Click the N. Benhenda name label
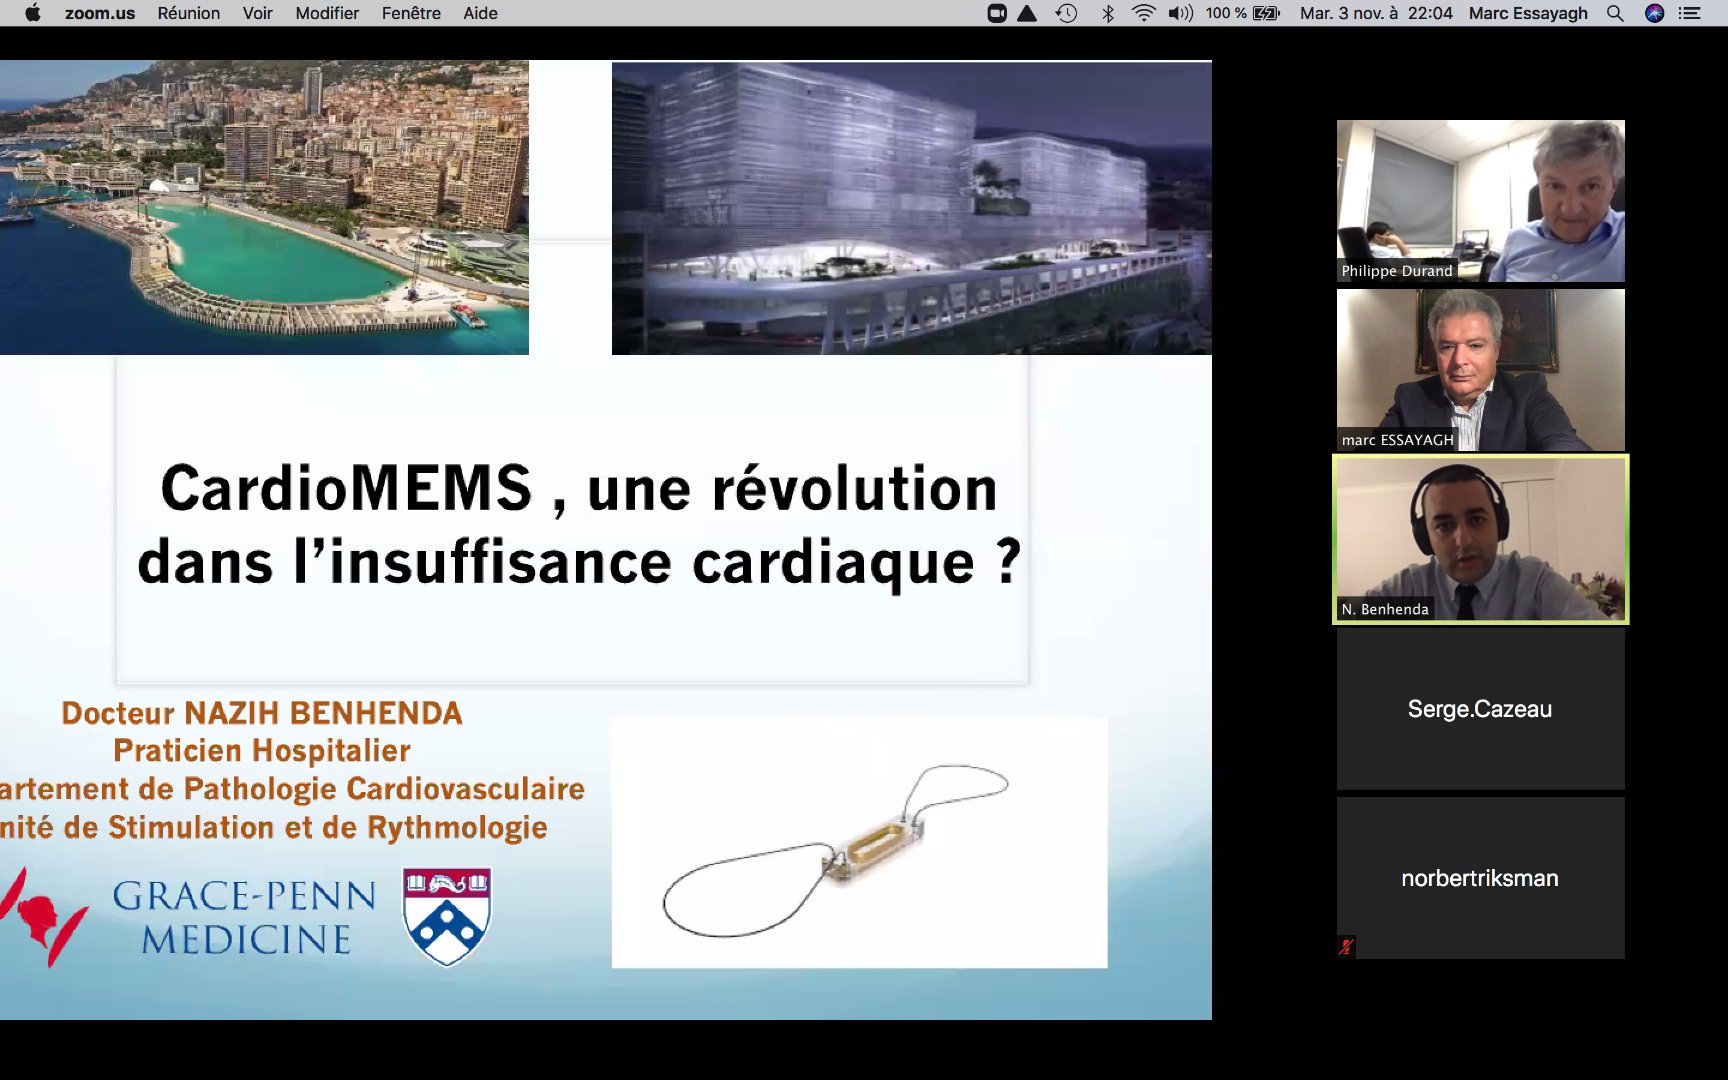Viewport: 1728px width, 1080px height. 1385,609
